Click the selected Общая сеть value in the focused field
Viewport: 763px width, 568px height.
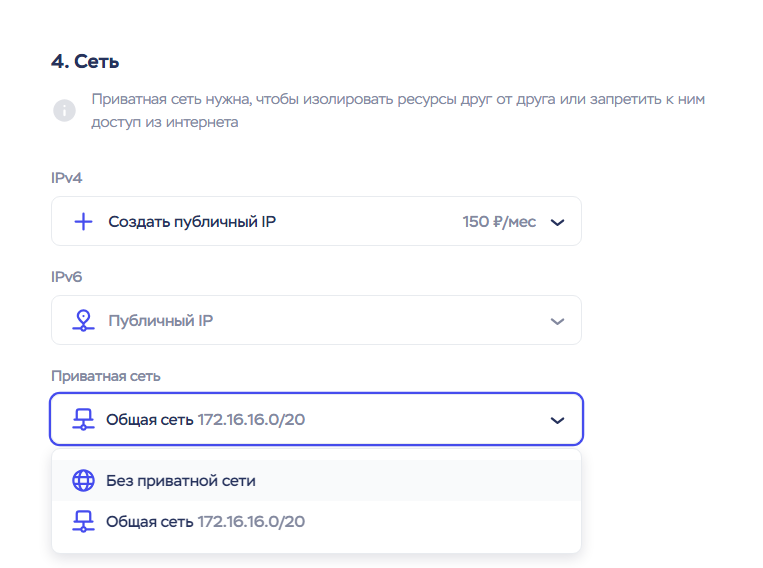pyautogui.click(x=205, y=420)
